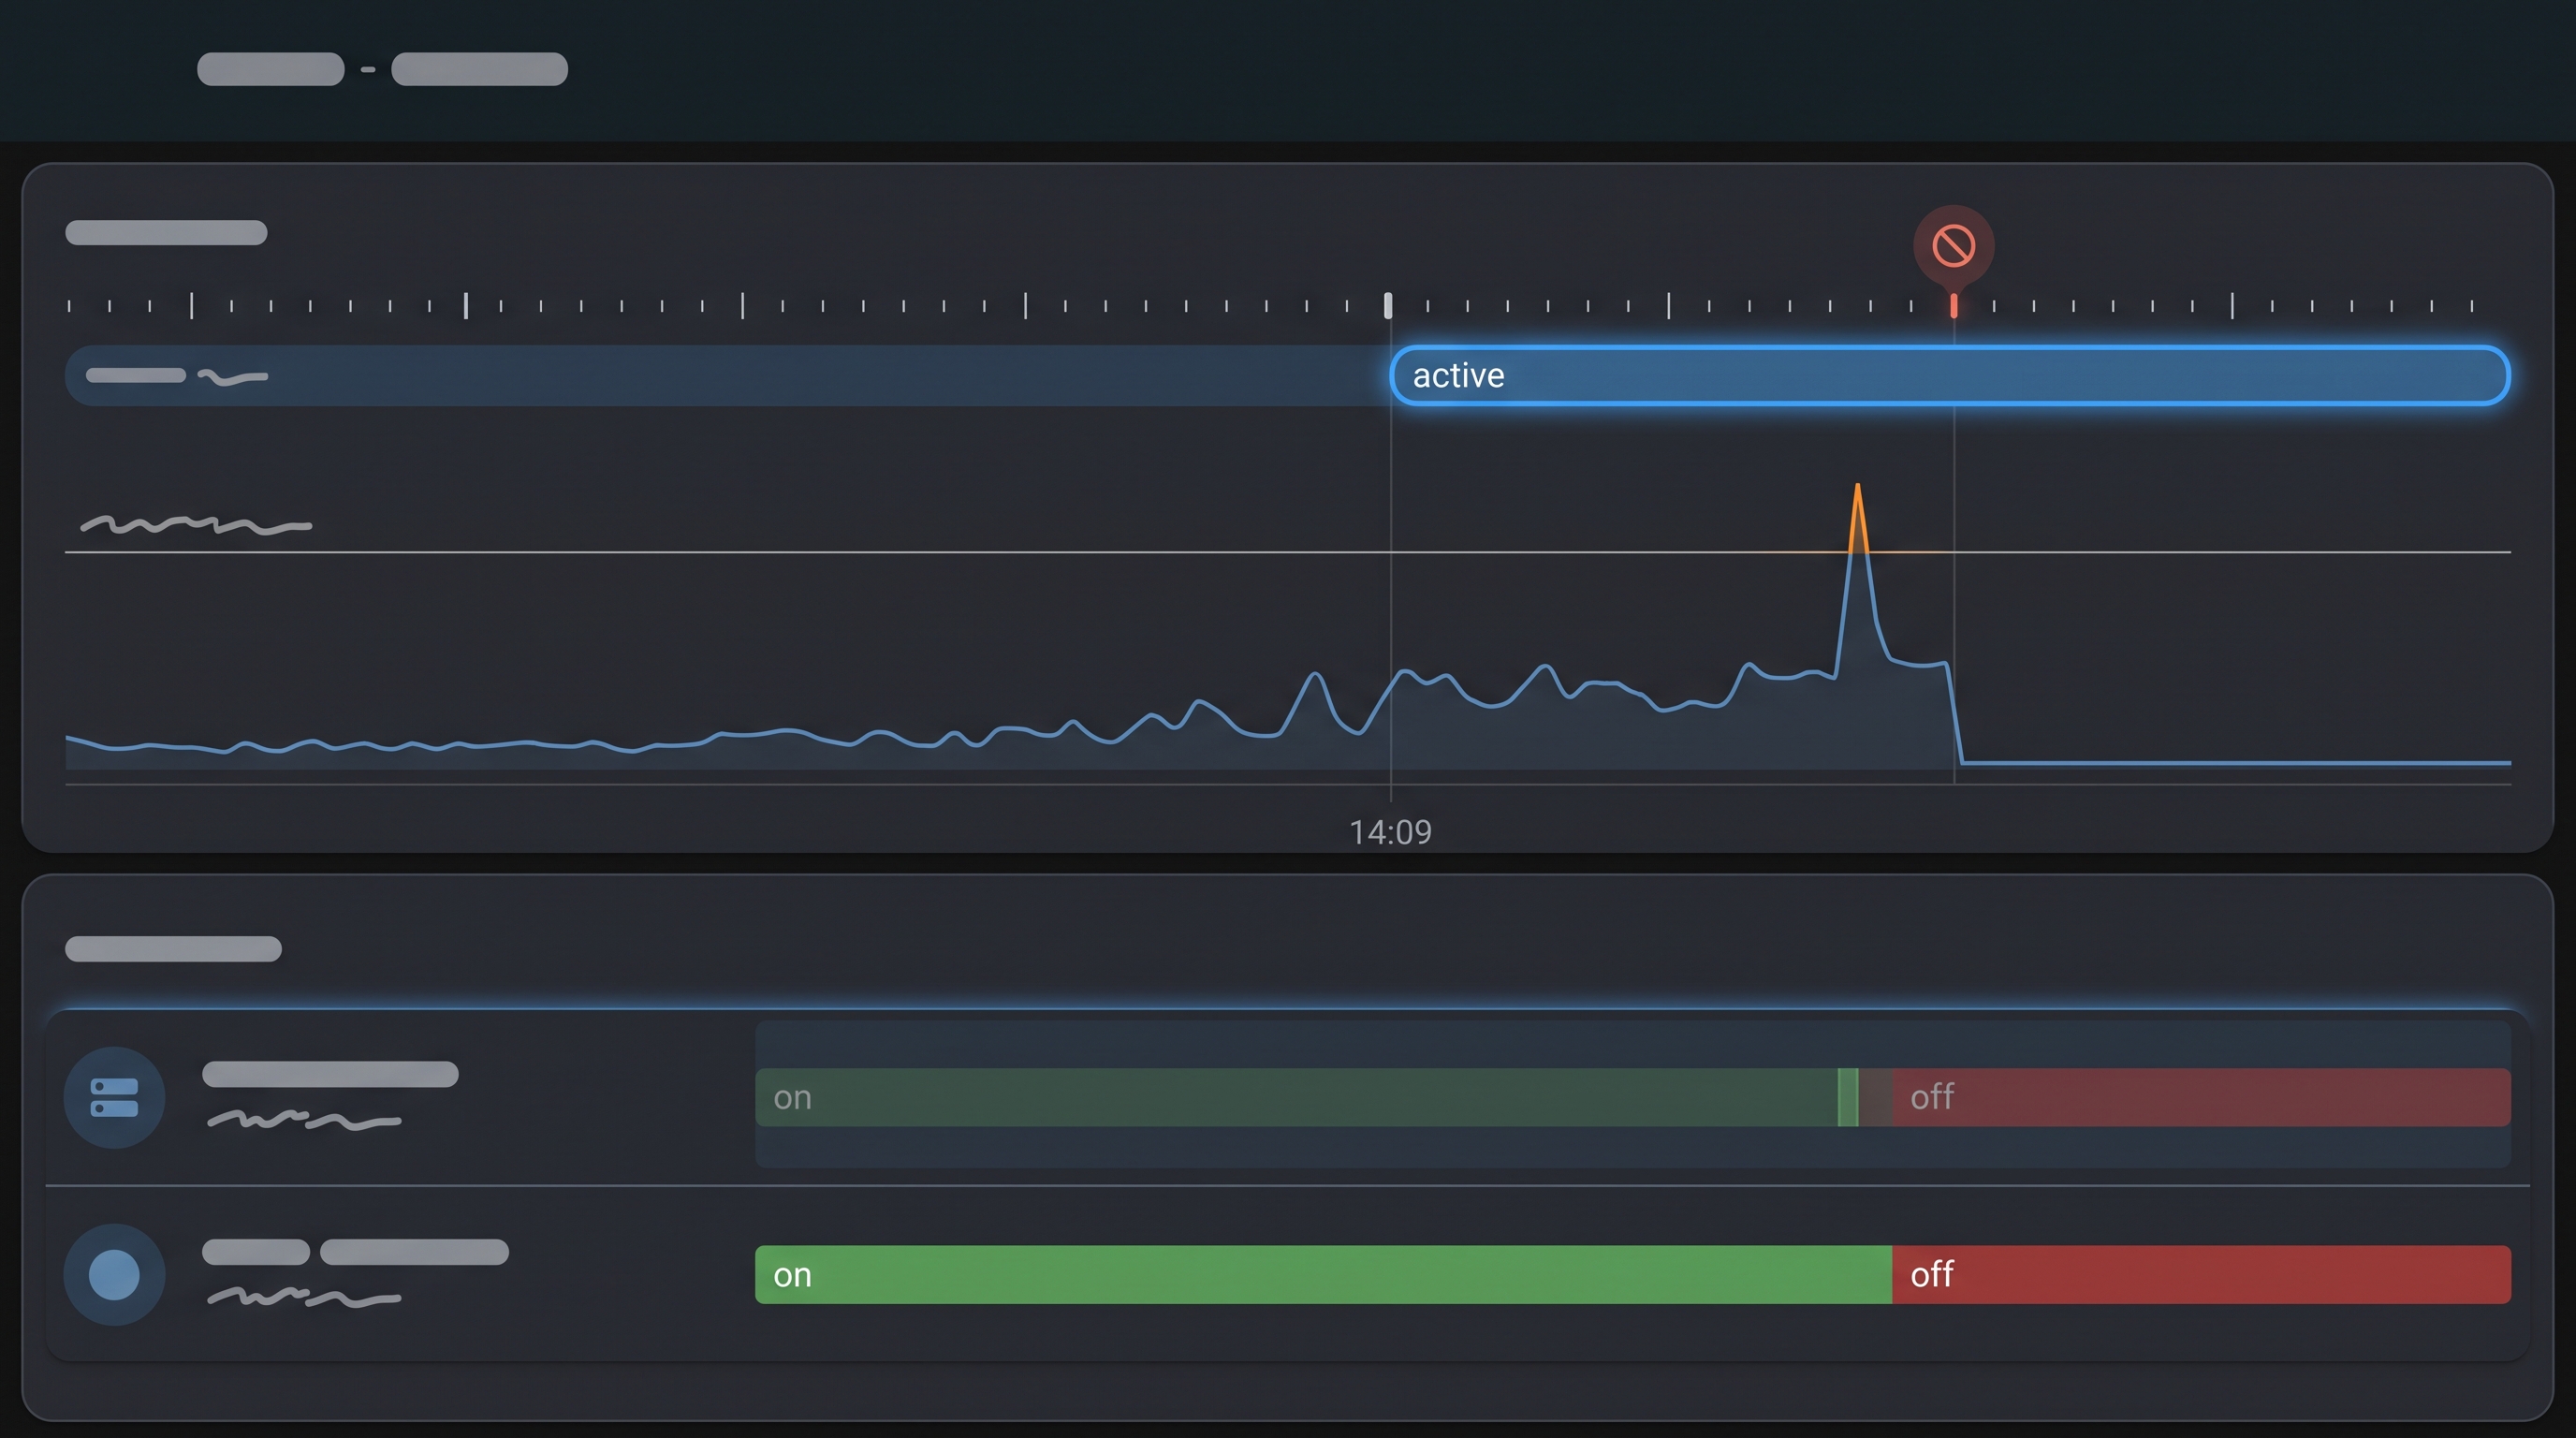Click the red blocked-circle incident marker icon
Viewport: 2576px width, 1438px height.
click(x=1953, y=246)
